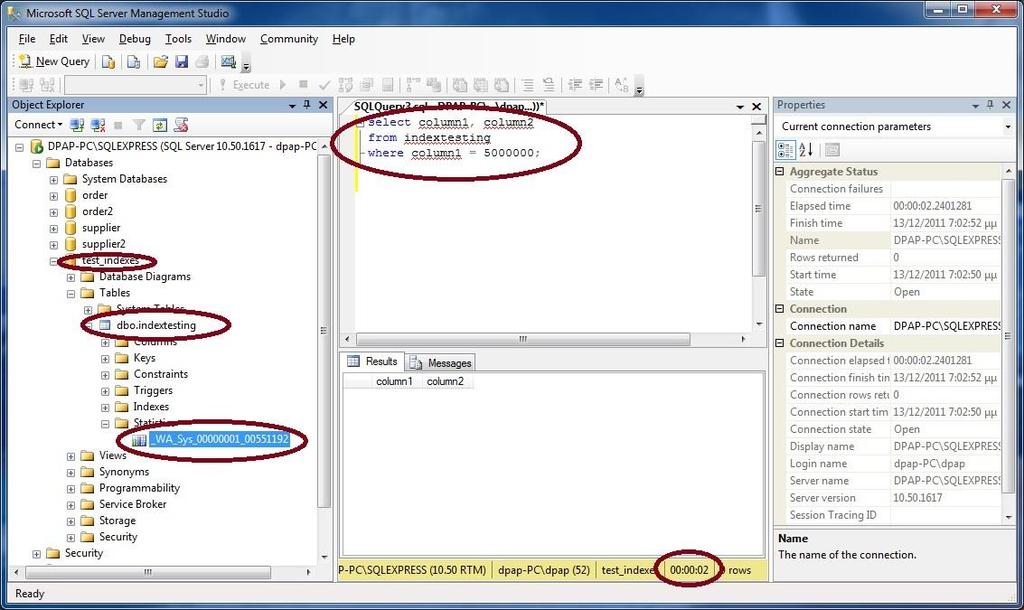Select the Keys folder in the tree
Image resolution: width=1024 pixels, height=610 pixels.
(x=144, y=358)
